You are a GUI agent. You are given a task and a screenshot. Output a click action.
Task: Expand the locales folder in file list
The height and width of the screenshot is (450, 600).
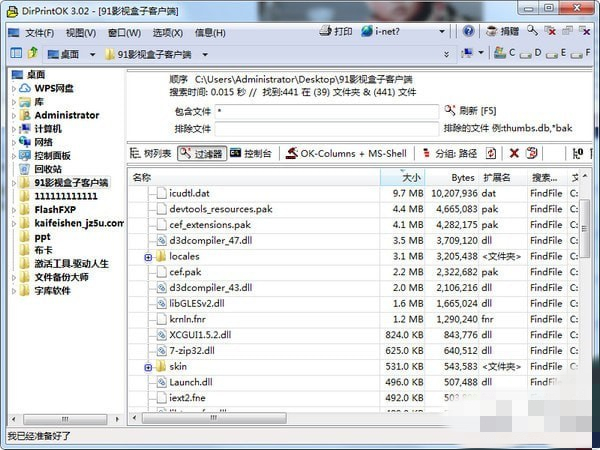click(148, 257)
